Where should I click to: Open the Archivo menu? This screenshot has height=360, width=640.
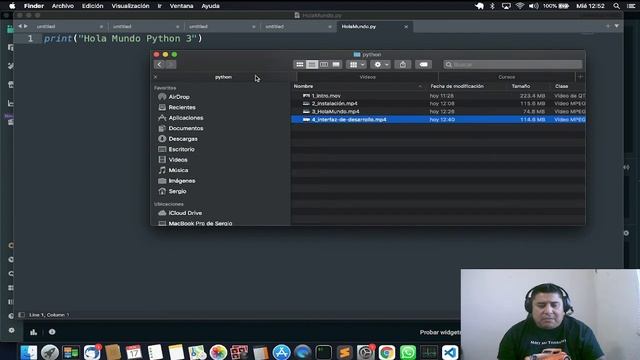coord(62,6)
